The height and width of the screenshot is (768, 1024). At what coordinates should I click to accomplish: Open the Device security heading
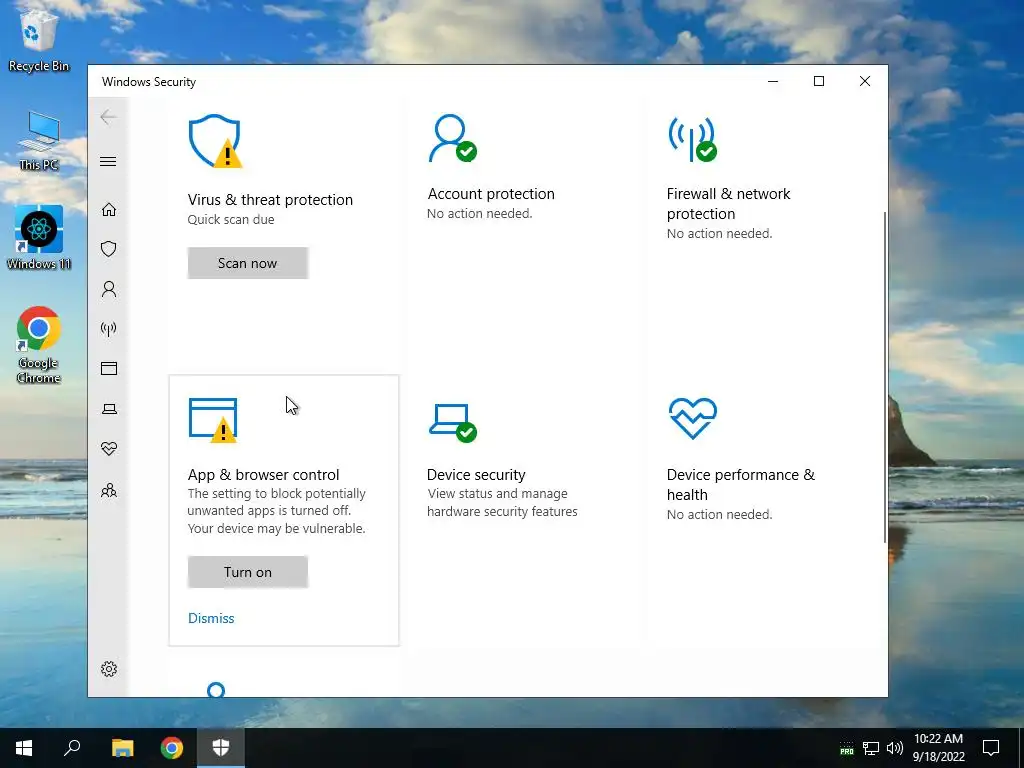476,475
